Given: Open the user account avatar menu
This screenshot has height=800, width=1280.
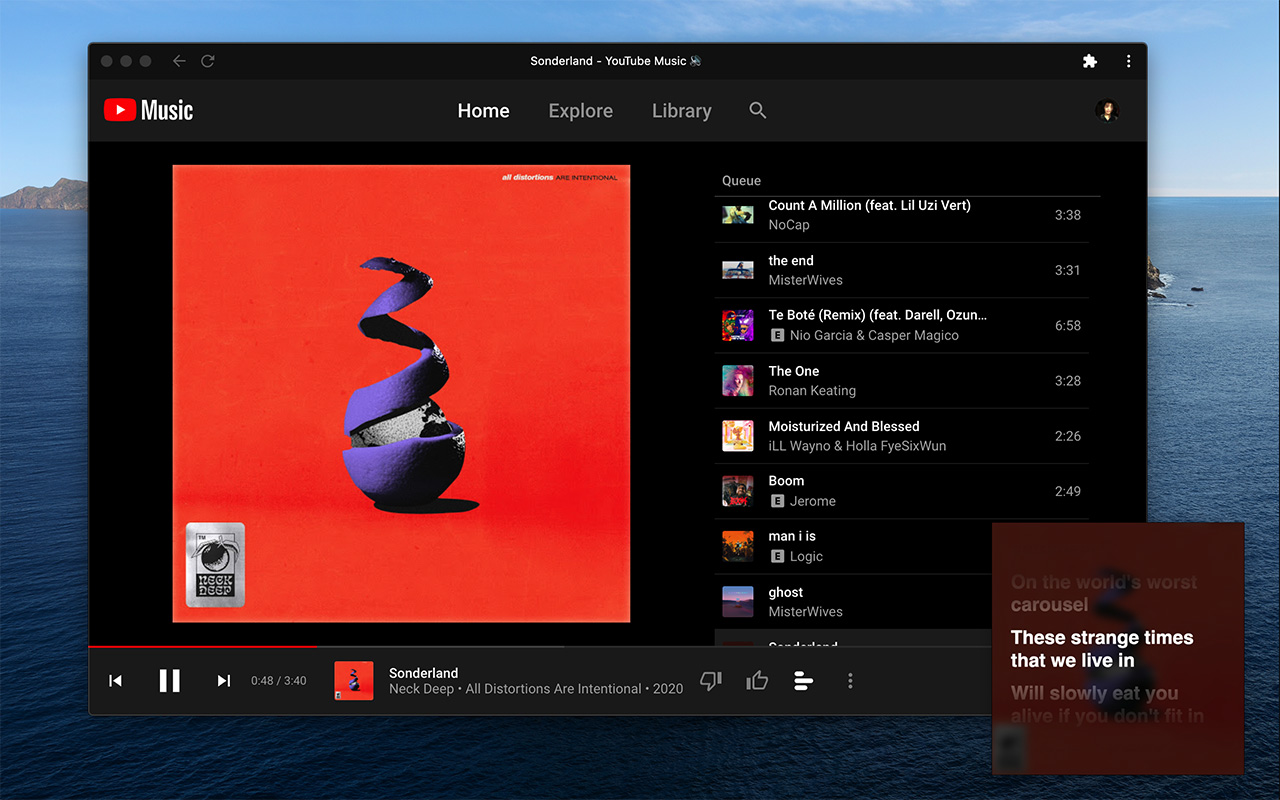Looking at the screenshot, I should (x=1107, y=111).
